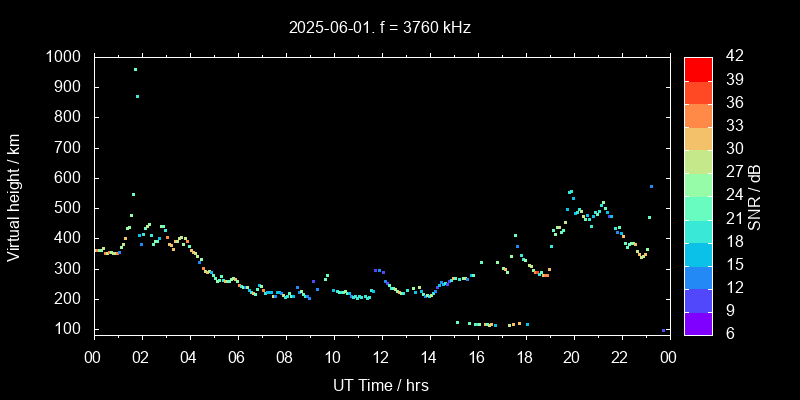Click the 'SNR / dB' colorbar label

[753, 196]
